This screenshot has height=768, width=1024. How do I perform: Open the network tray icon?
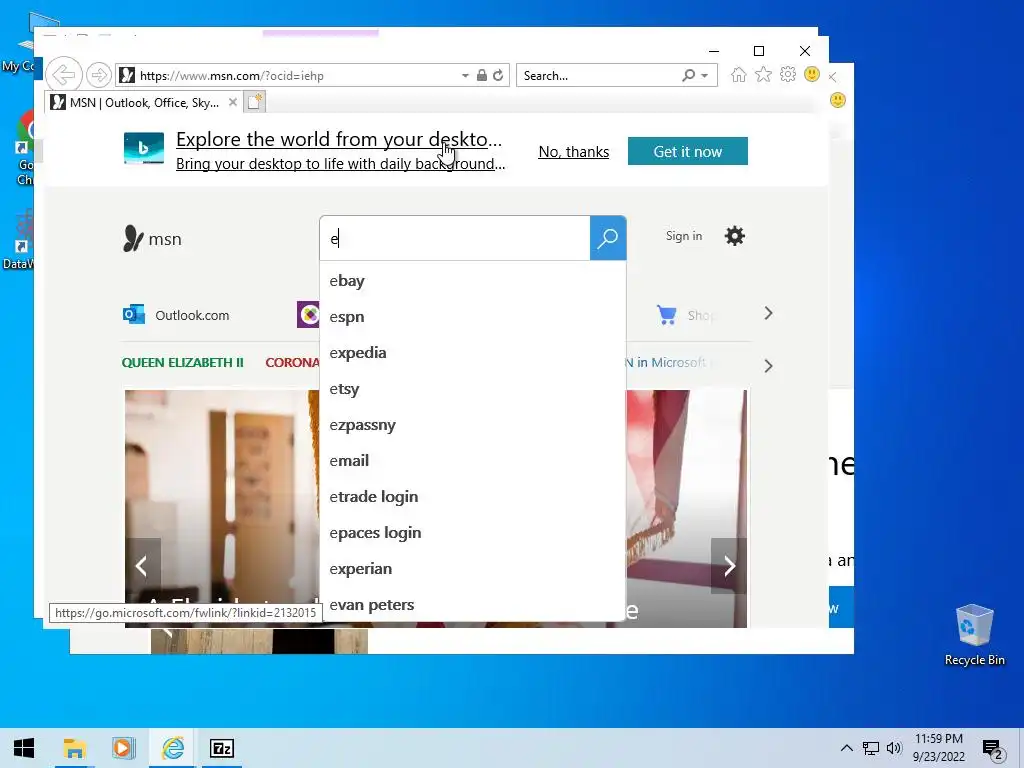click(871, 748)
